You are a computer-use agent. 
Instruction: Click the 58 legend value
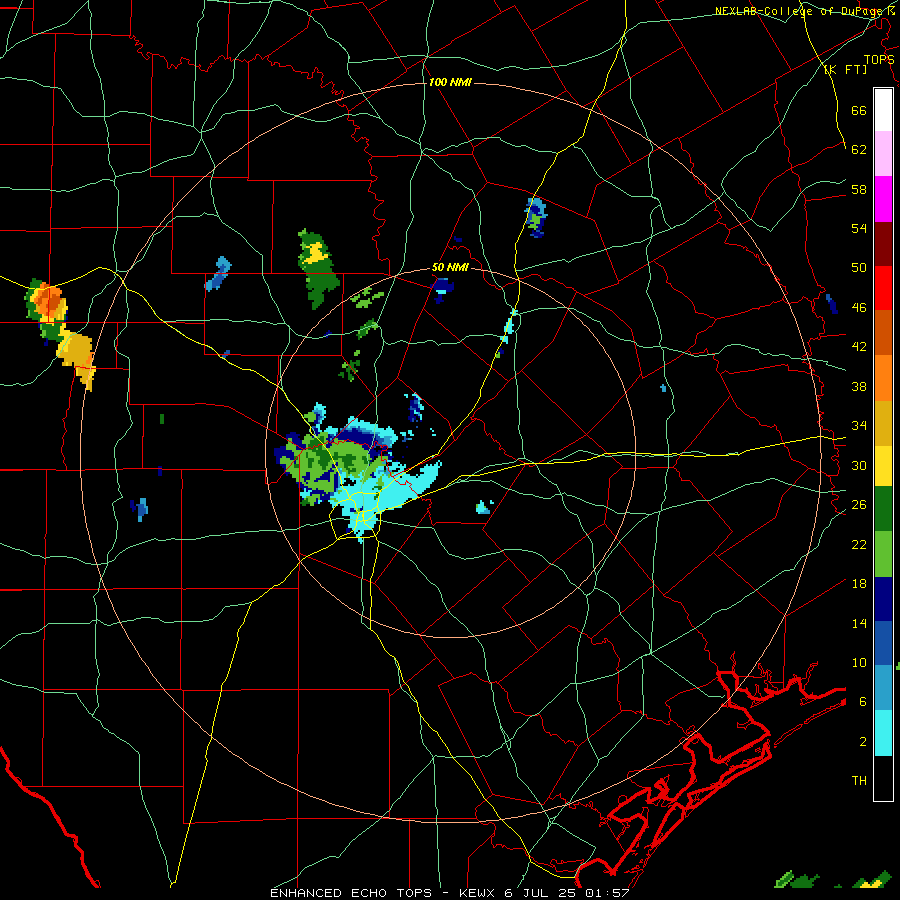tap(859, 189)
